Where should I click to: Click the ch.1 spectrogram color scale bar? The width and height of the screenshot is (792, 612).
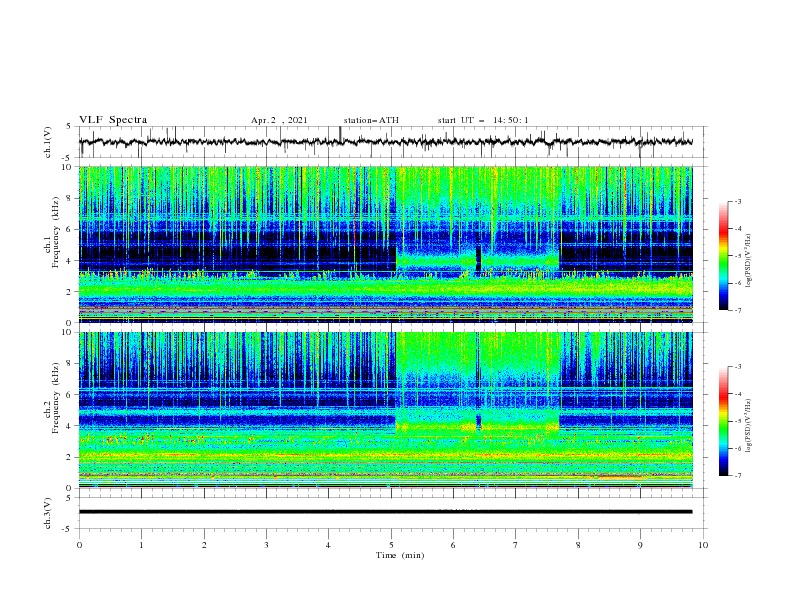(x=724, y=256)
